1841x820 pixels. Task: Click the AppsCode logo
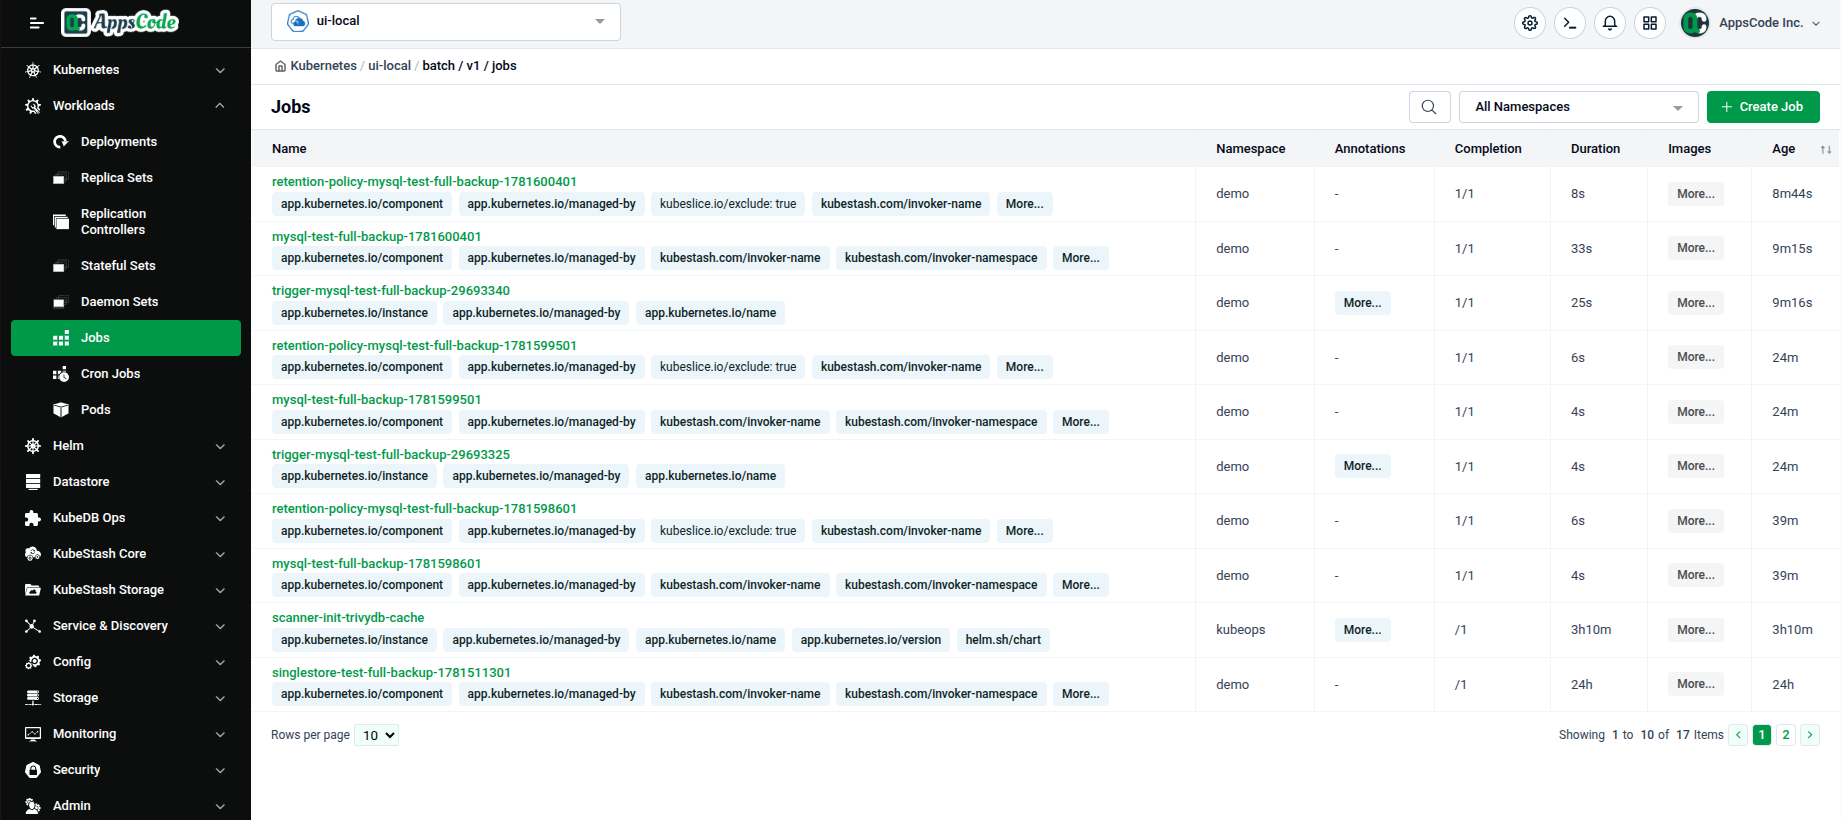click(x=120, y=22)
